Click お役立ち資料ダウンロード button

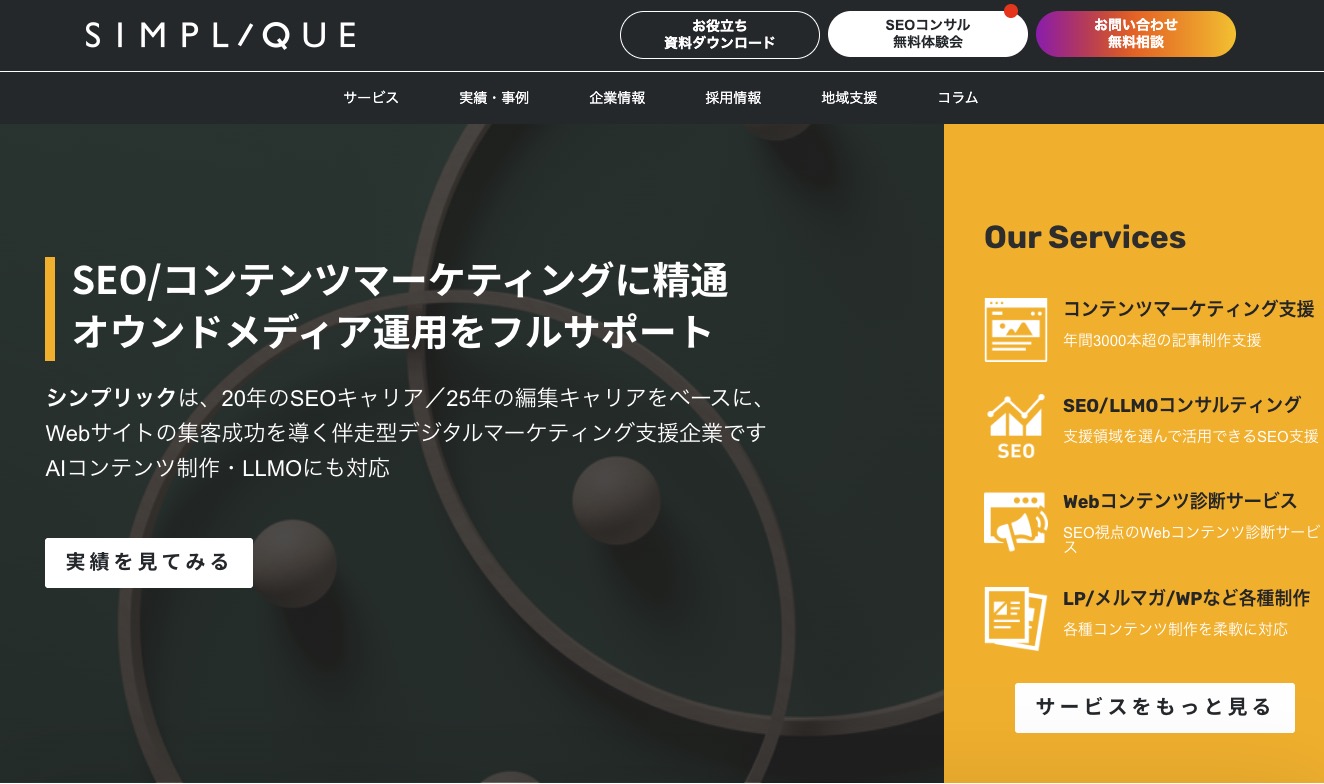coord(720,35)
